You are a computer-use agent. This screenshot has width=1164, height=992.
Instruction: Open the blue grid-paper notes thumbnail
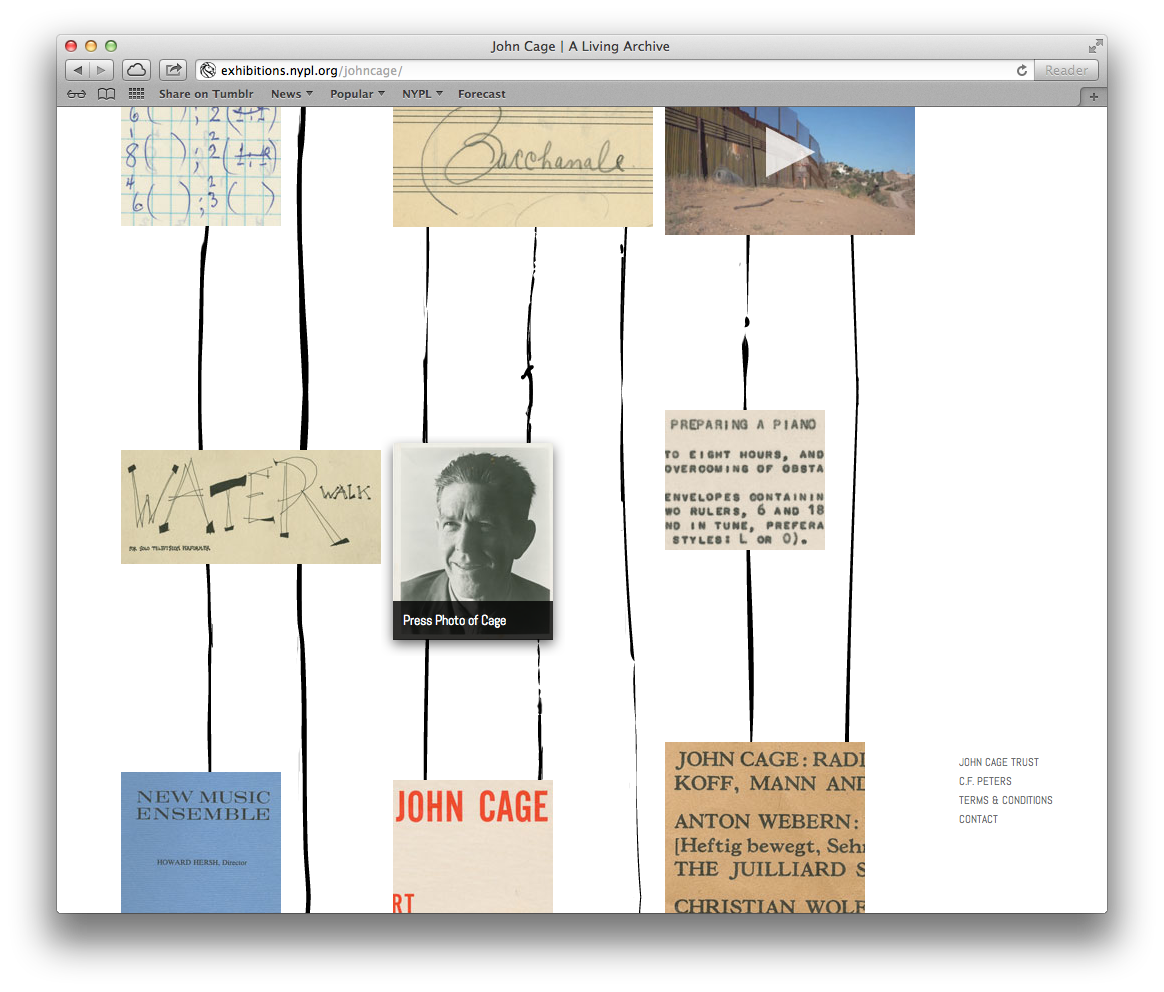point(201,166)
